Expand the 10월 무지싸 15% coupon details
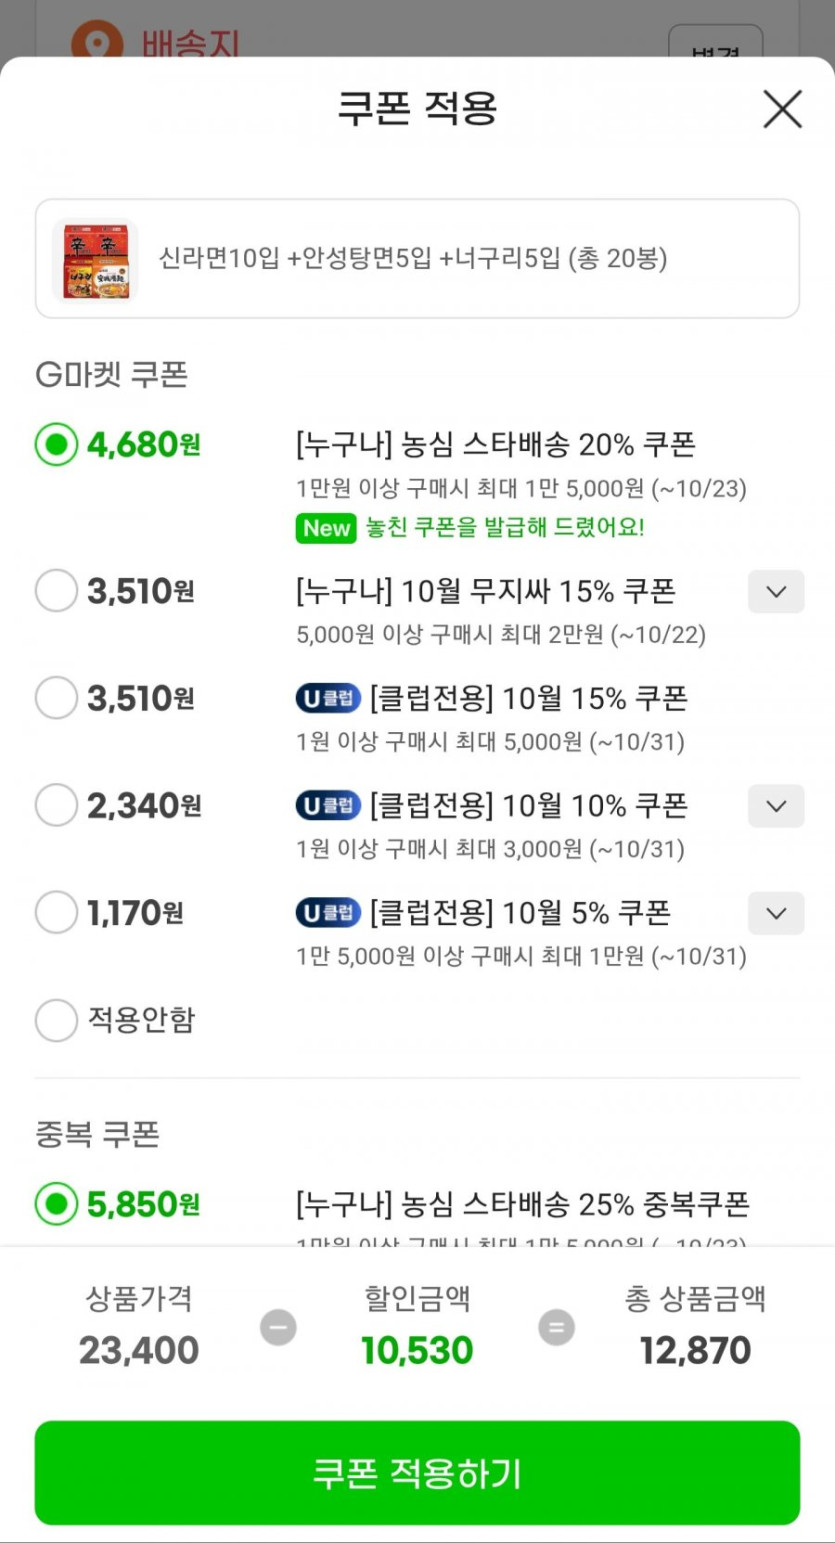The height and width of the screenshot is (1543, 835). [x=776, y=591]
